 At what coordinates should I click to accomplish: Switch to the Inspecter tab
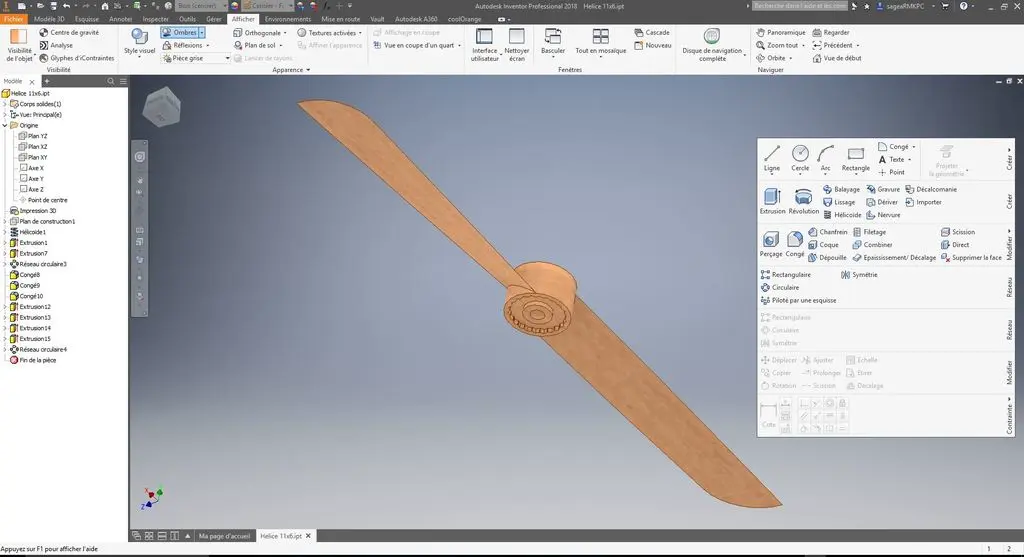[155, 19]
